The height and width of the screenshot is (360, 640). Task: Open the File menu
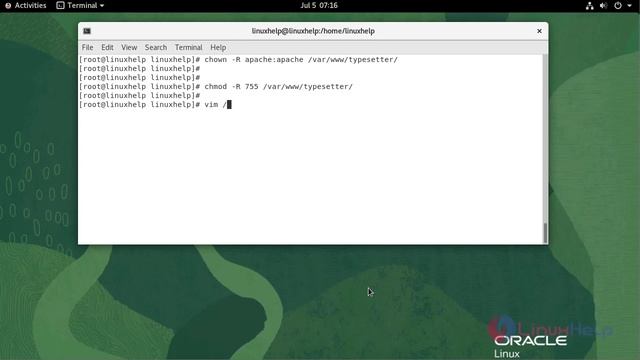tap(87, 47)
